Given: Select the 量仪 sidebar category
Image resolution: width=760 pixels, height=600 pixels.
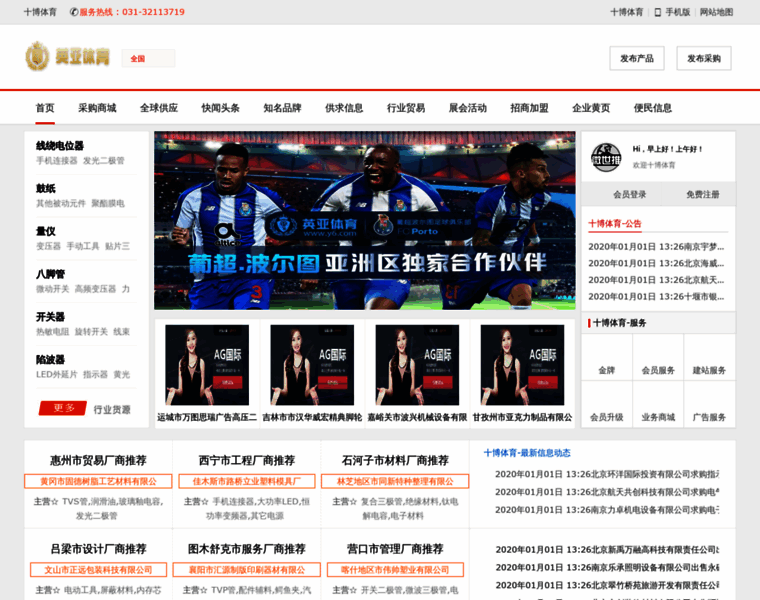Looking at the screenshot, I should click(x=46, y=231).
